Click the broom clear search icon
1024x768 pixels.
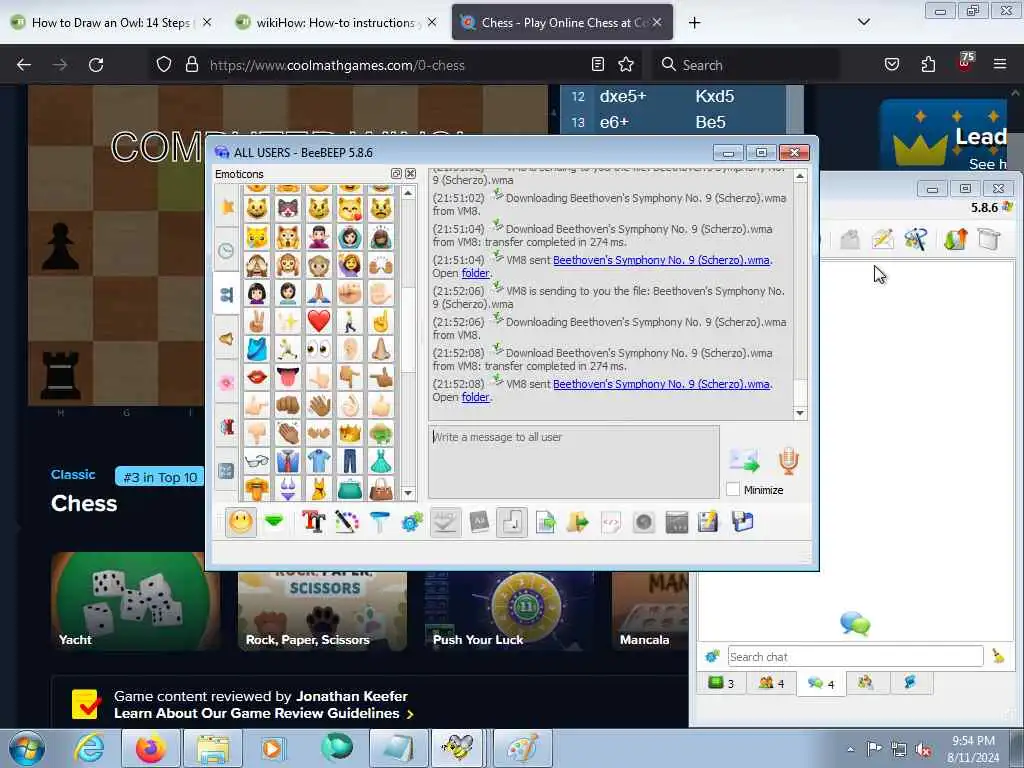tap(998, 656)
